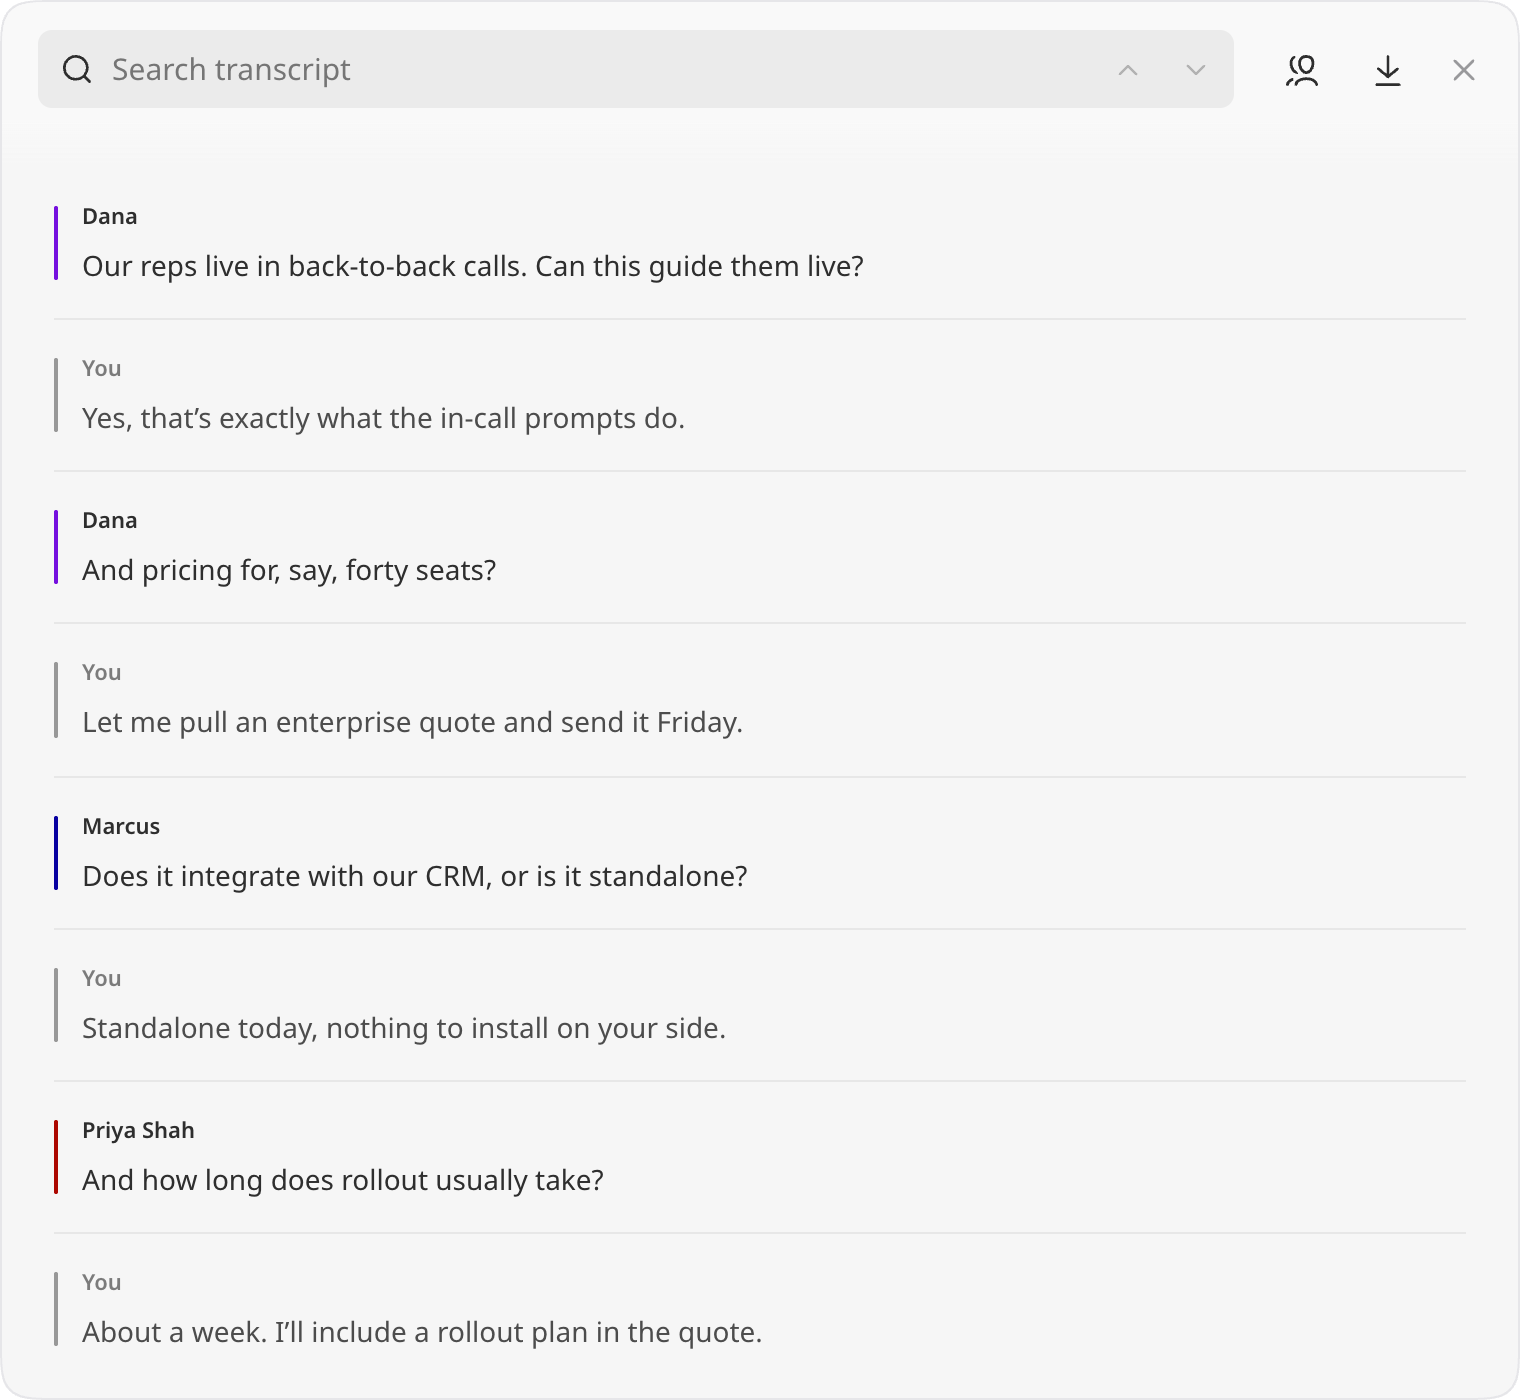Jump to previous search result arrow
Screen dimensions: 1520x1400
click(x=1128, y=70)
